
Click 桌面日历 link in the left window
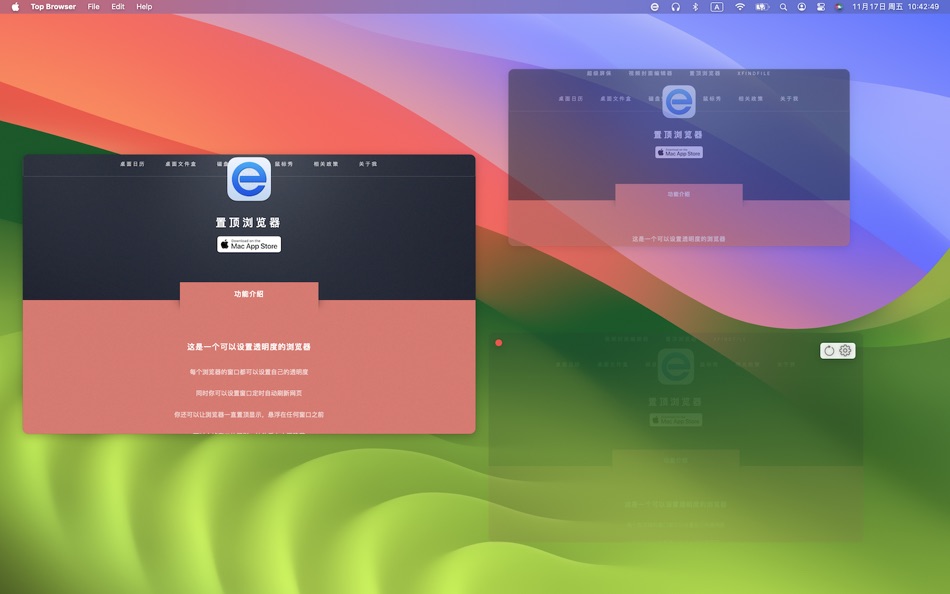(x=132, y=164)
